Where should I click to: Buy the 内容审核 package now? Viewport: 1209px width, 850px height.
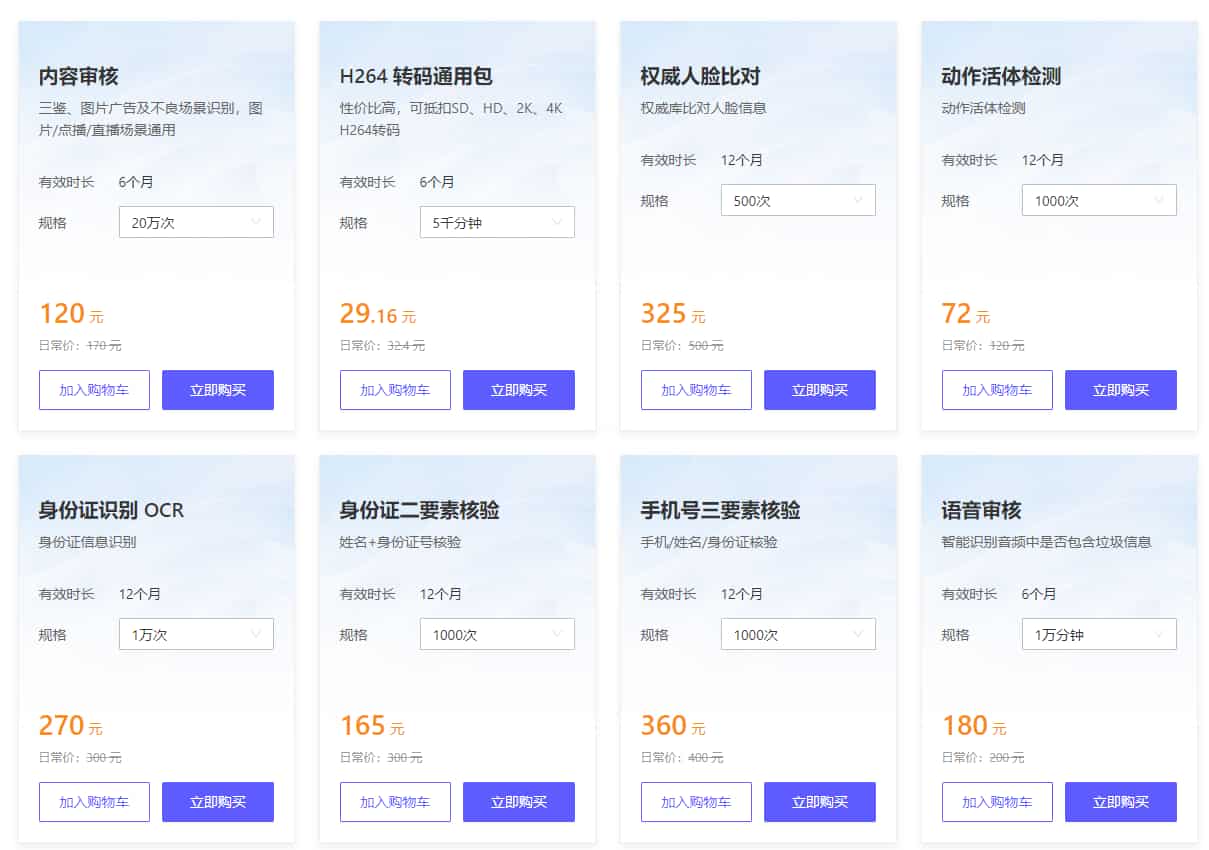point(218,390)
